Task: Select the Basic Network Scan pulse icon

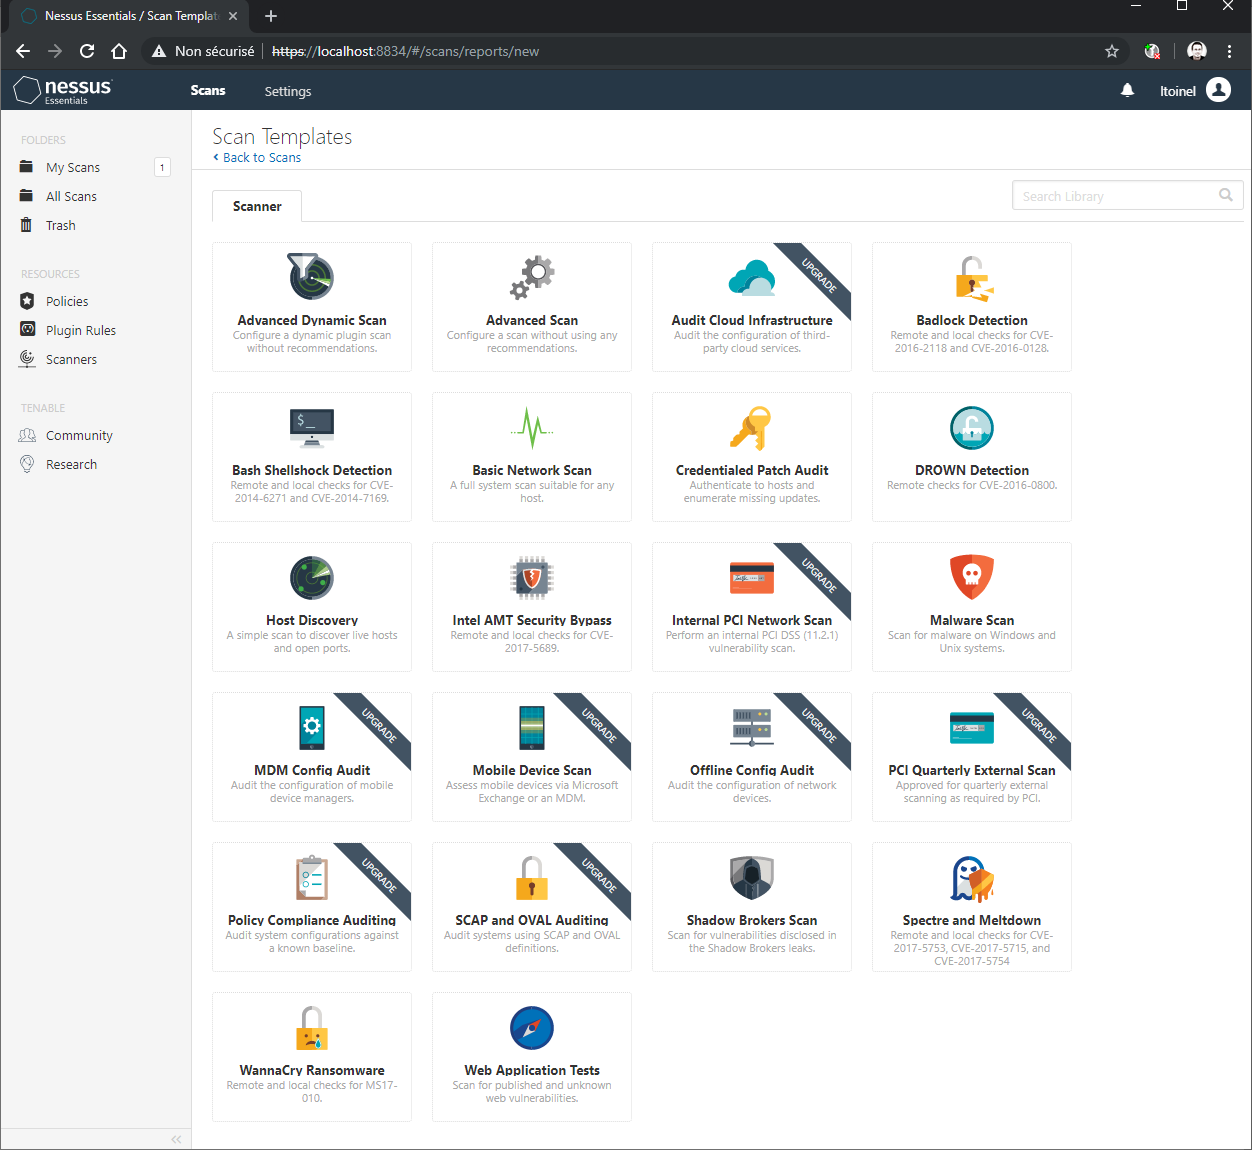Action: [x=532, y=428]
